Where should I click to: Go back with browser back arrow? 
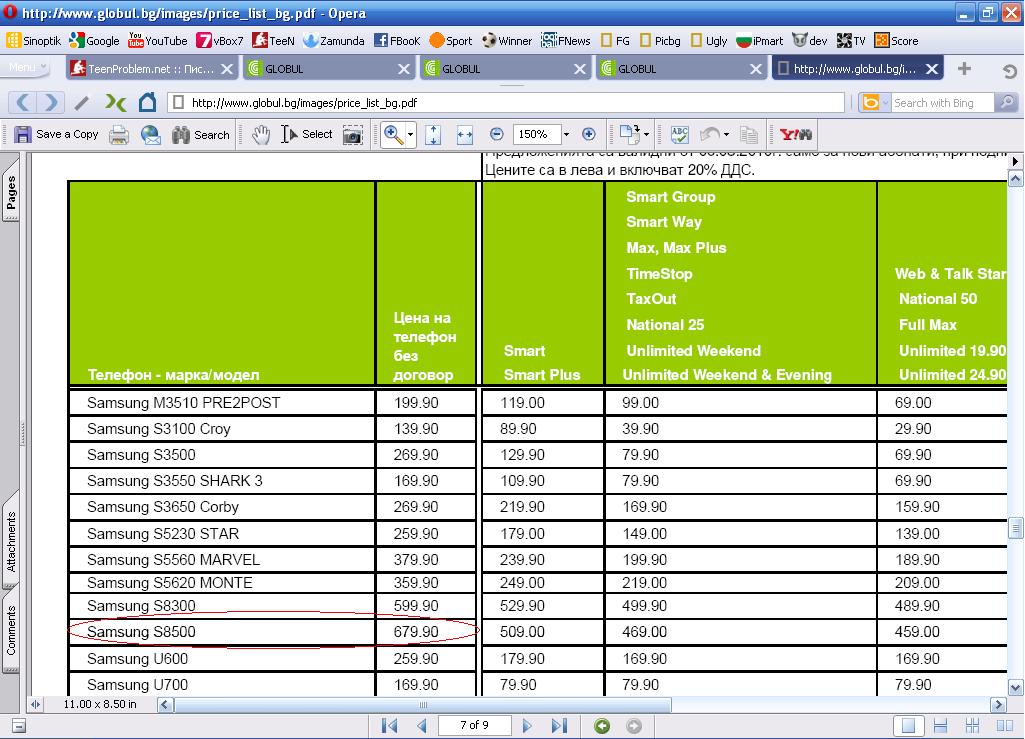[x=23, y=102]
